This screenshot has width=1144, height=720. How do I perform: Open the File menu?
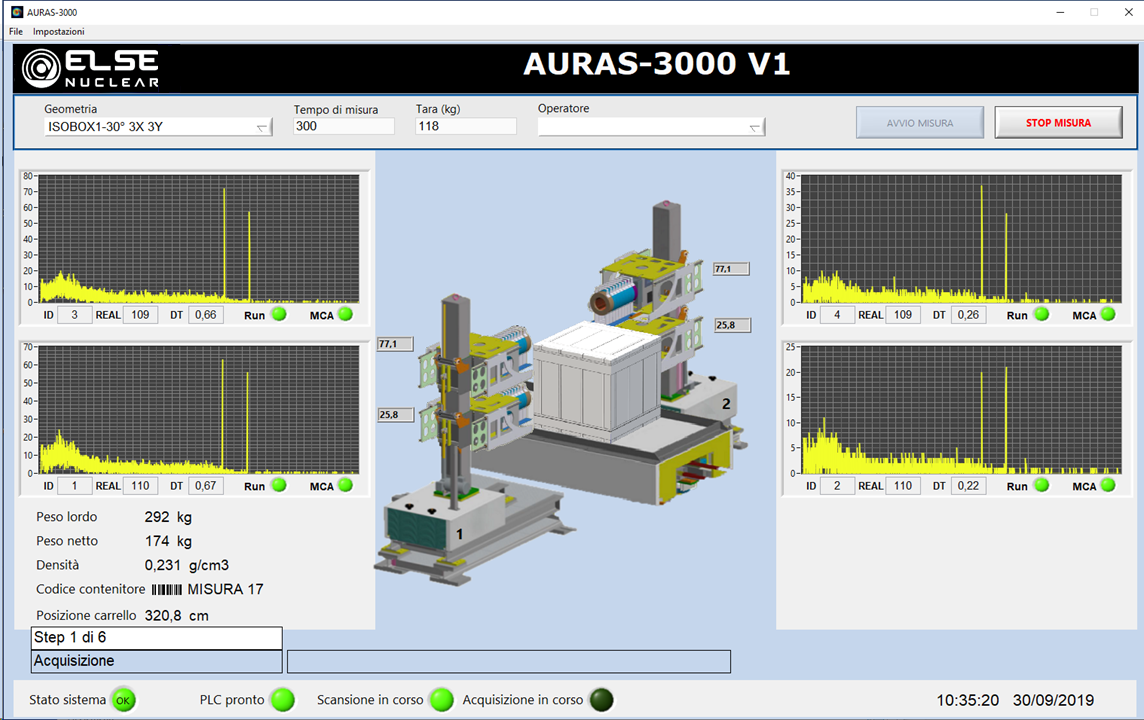(16, 32)
